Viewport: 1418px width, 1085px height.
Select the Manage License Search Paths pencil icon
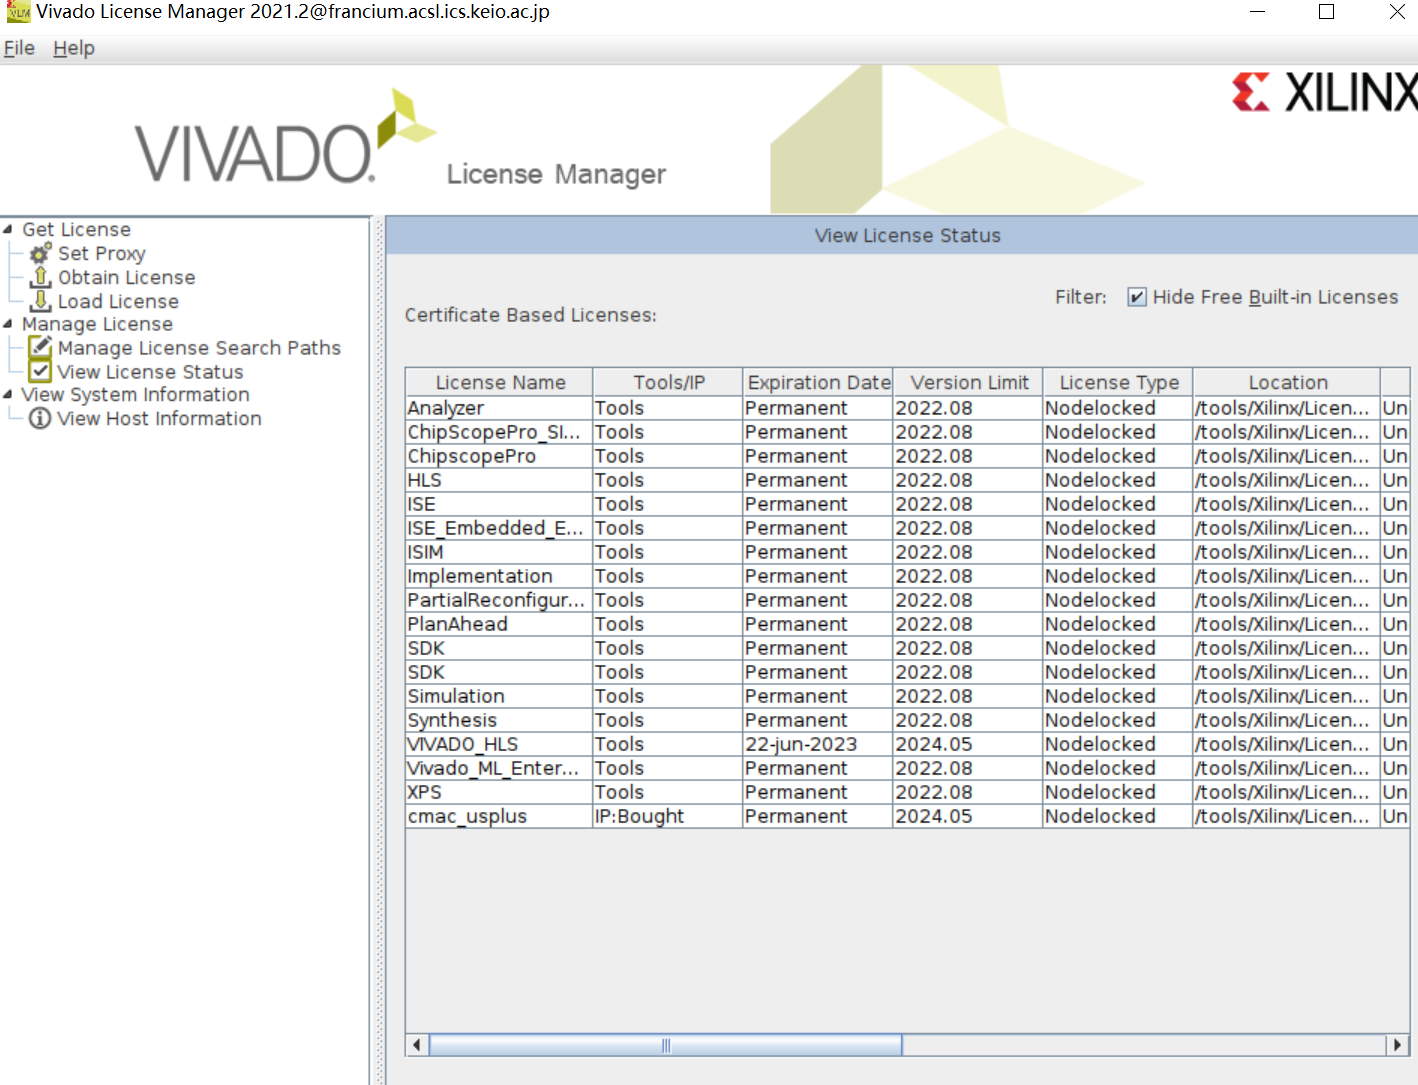click(40, 346)
